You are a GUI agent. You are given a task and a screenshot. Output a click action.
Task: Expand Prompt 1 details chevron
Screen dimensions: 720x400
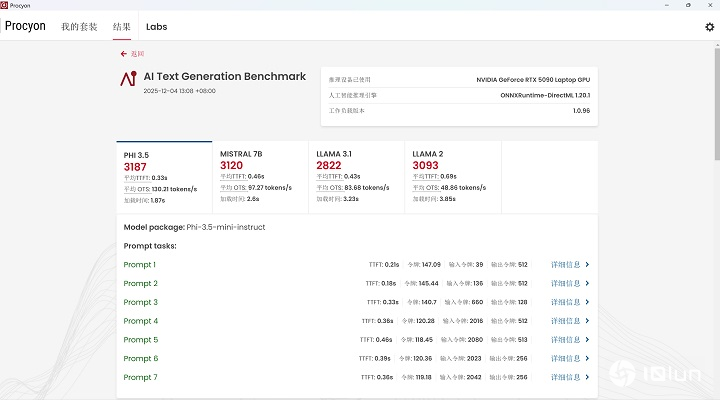pos(587,265)
